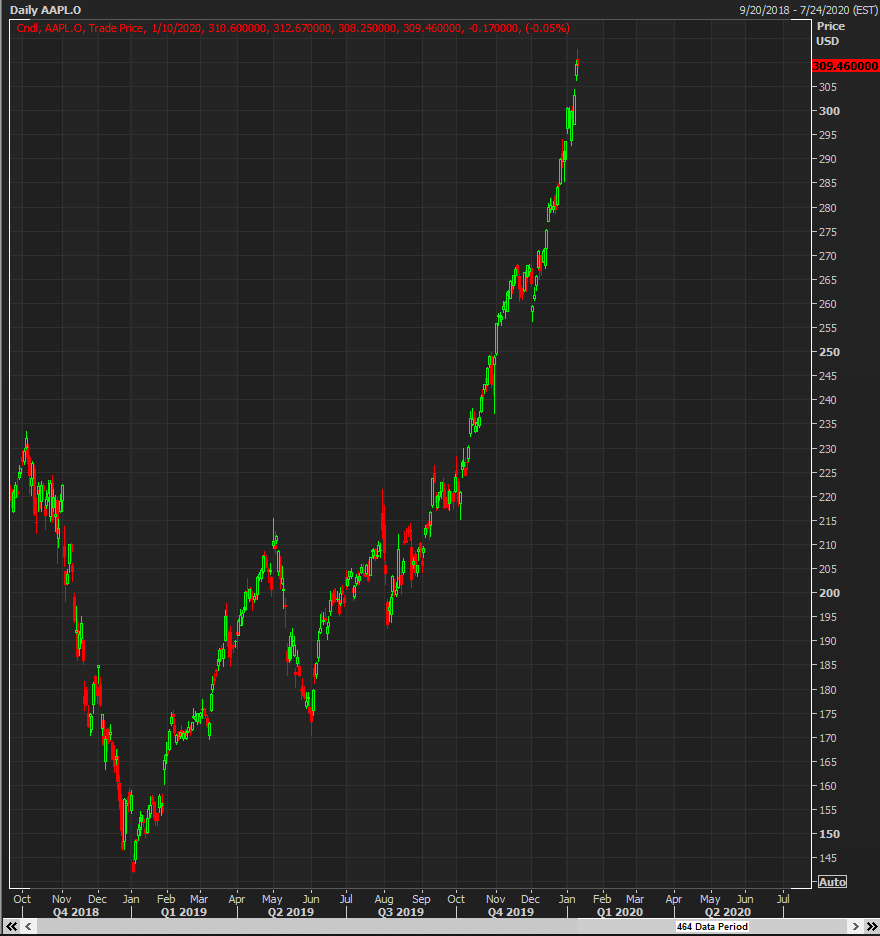Click the Q1 2020 quarter label
The width and height of the screenshot is (880, 936).
[x=620, y=912]
